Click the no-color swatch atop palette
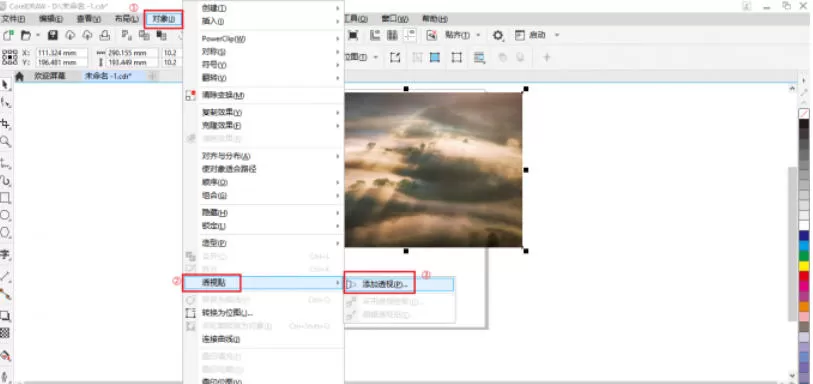This screenshot has height=384, width=813. [804, 113]
